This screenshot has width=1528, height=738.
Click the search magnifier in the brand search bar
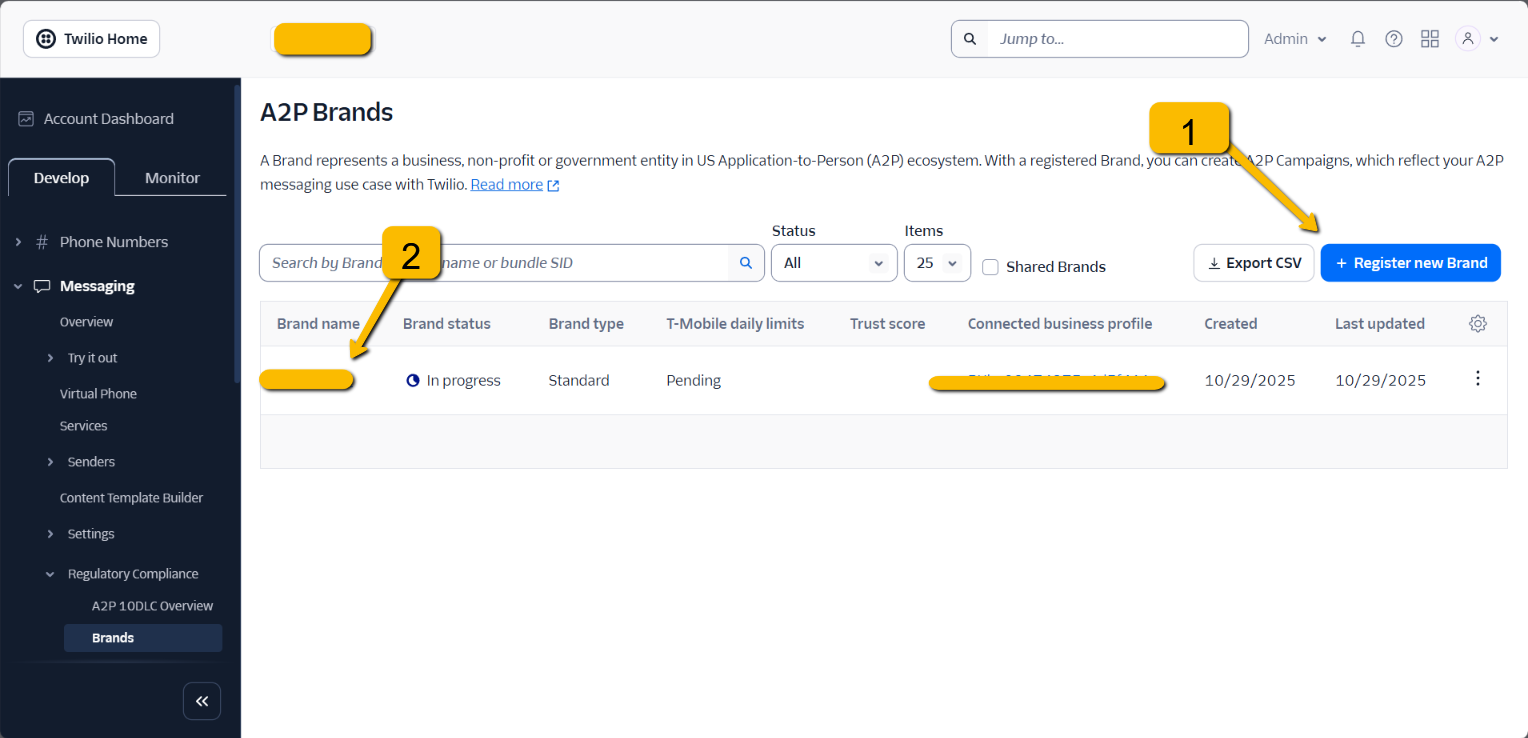(x=745, y=262)
